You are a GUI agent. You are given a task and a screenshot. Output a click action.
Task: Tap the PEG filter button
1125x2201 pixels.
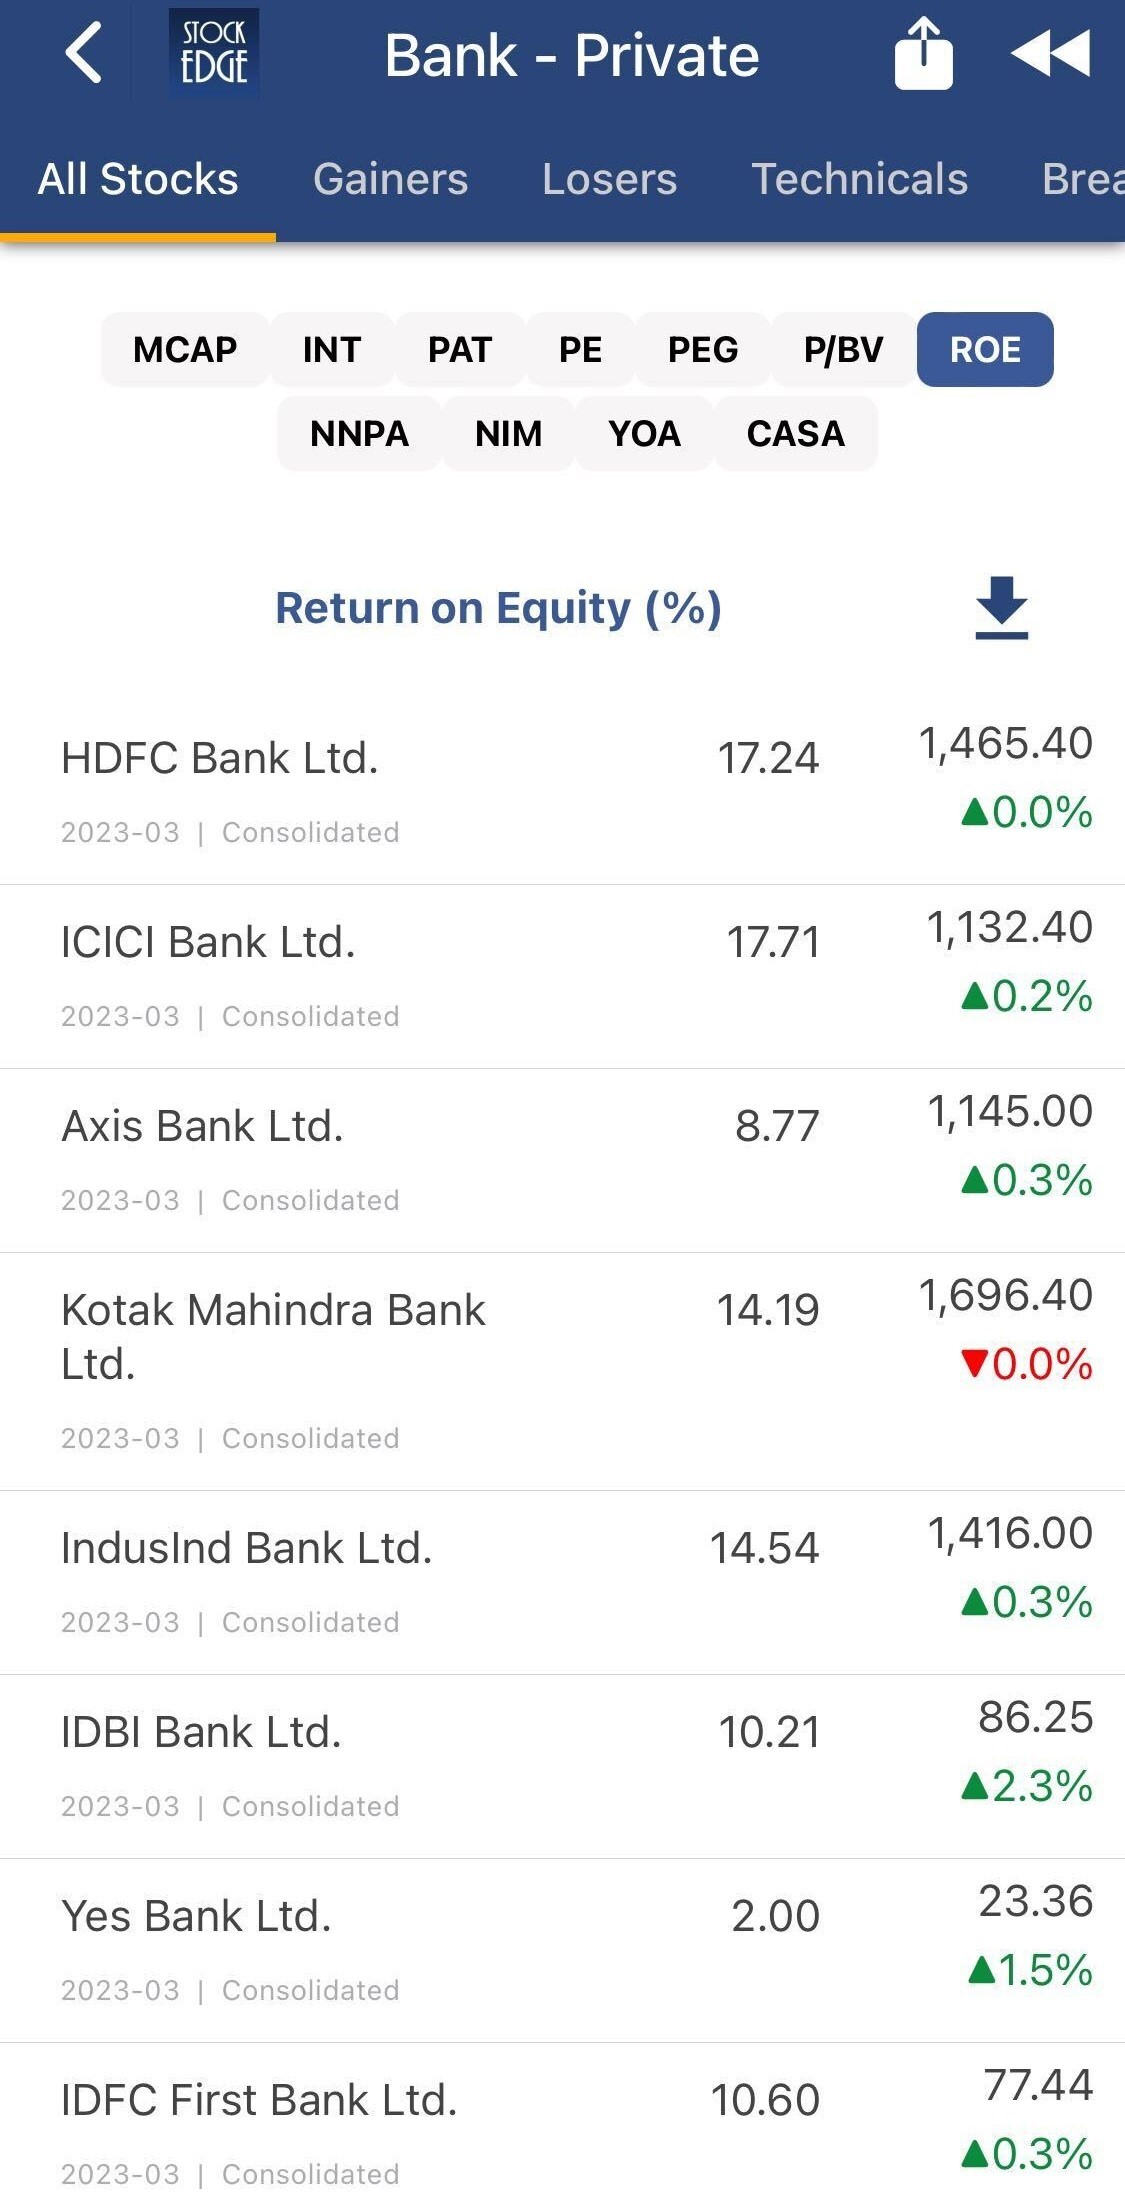[702, 350]
